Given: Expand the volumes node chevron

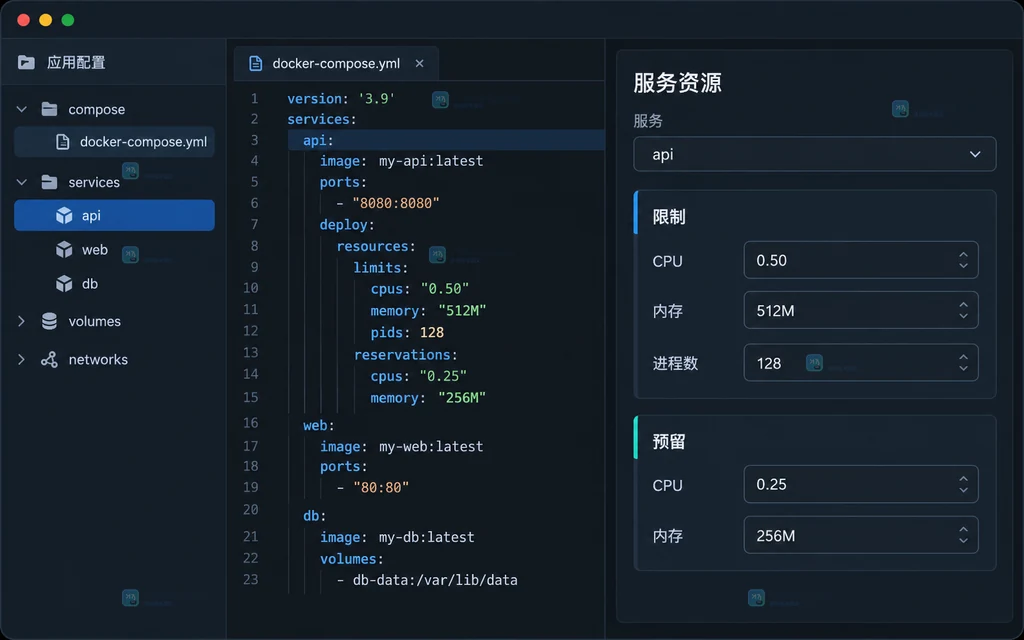Looking at the screenshot, I should [22, 321].
